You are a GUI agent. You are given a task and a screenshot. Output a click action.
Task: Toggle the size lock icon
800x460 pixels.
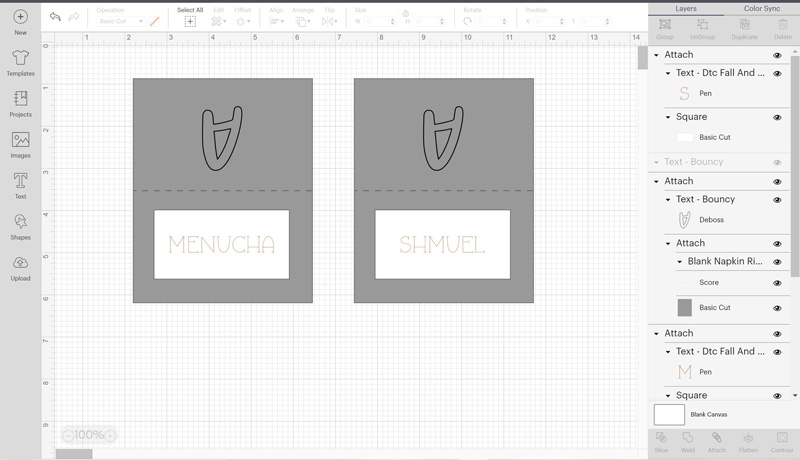(406, 14)
